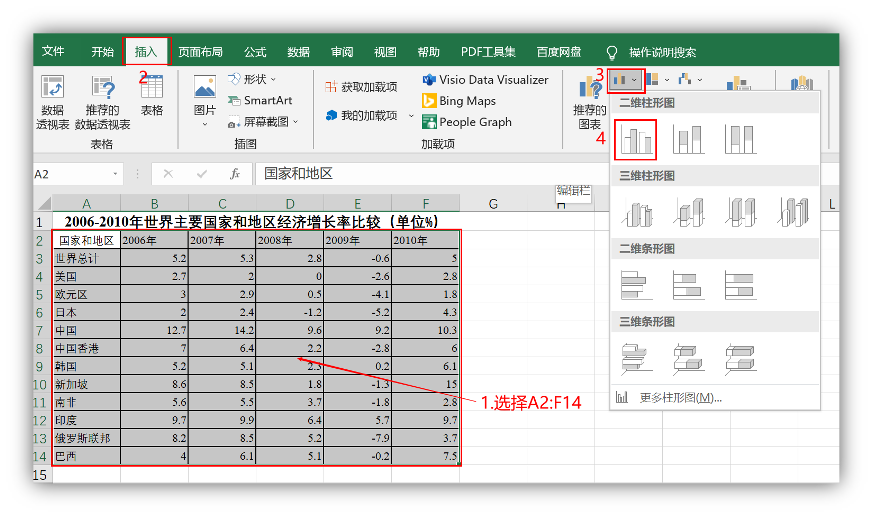872x516 pixels.
Task: Open the 百度网盘 tab
Action: (x=559, y=52)
